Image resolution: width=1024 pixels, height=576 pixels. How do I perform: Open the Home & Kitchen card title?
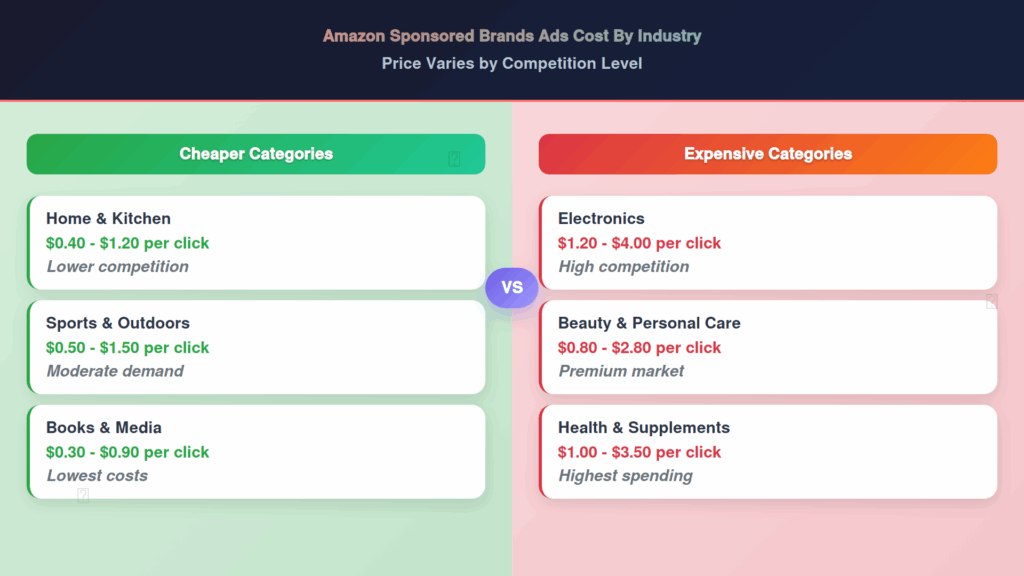click(x=108, y=218)
